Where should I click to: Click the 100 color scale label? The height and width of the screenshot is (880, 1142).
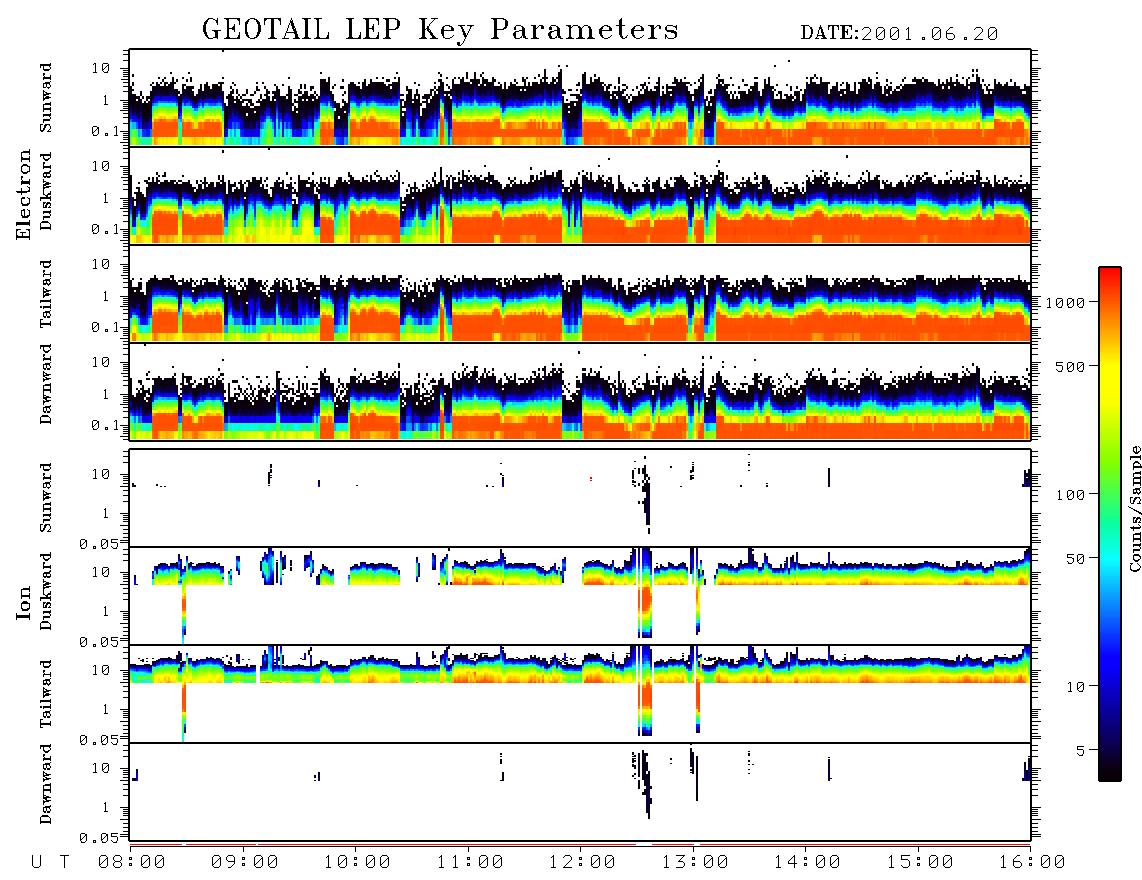1070,495
